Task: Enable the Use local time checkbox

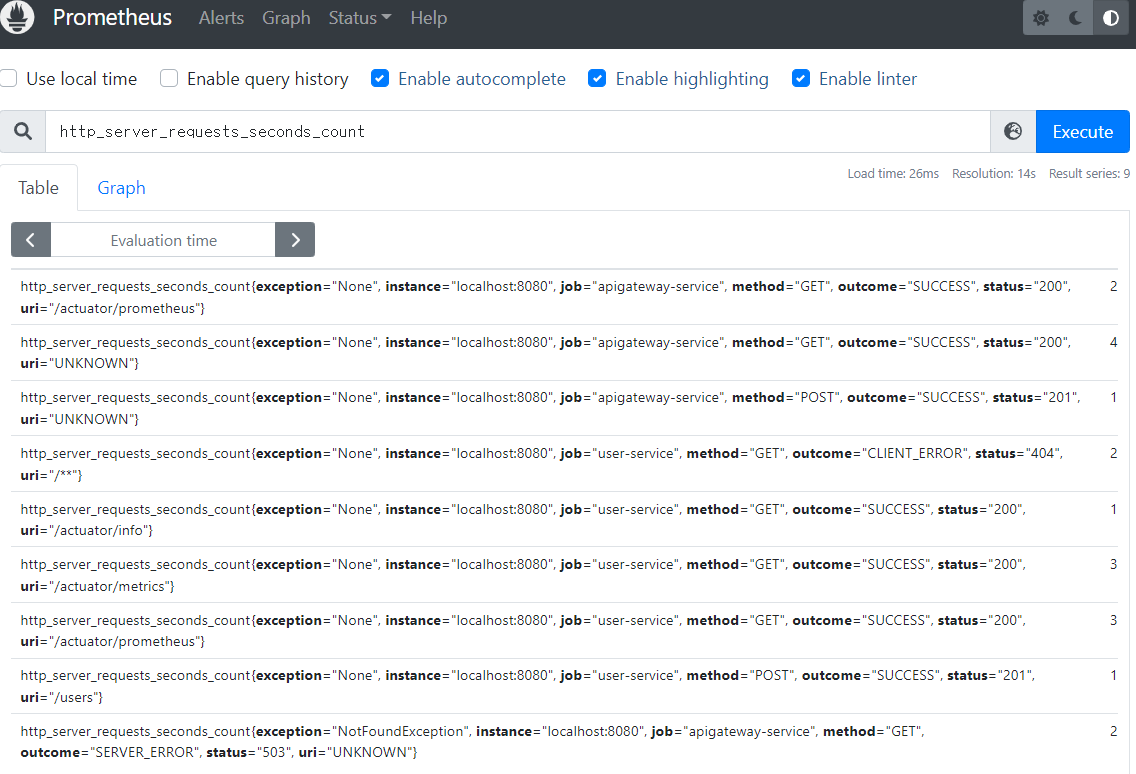Action: [x=9, y=78]
